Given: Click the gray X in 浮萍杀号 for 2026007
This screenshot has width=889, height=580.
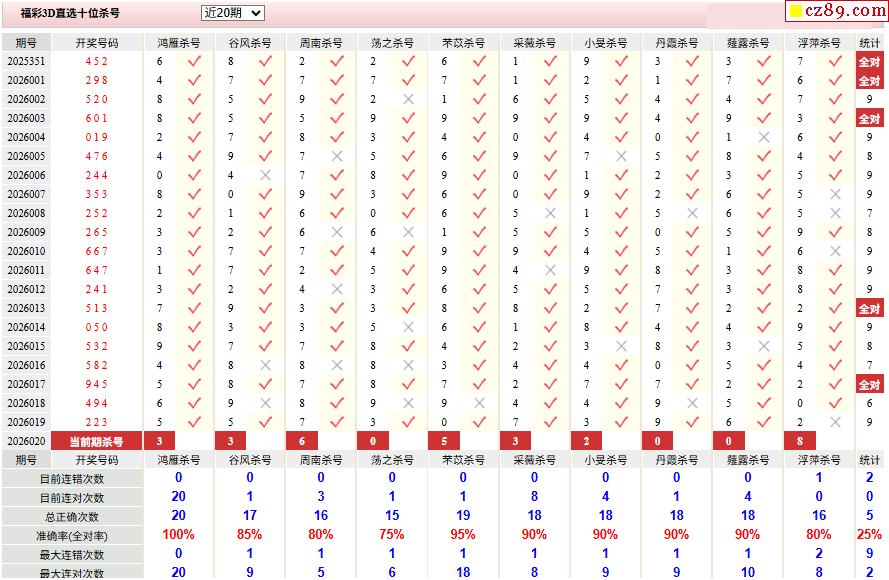Looking at the screenshot, I should [x=835, y=194].
